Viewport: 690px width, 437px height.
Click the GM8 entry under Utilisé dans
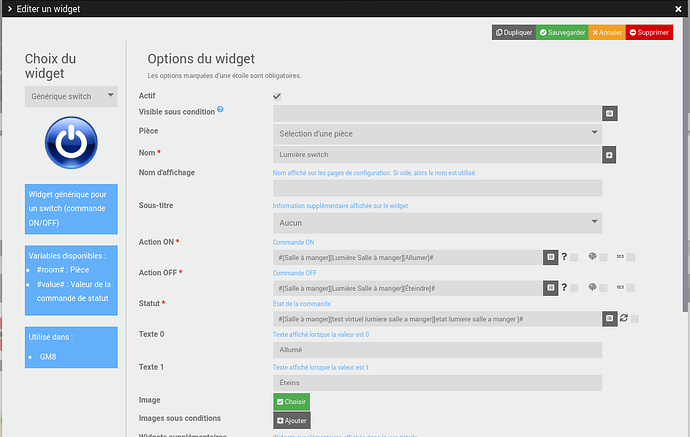(x=48, y=357)
